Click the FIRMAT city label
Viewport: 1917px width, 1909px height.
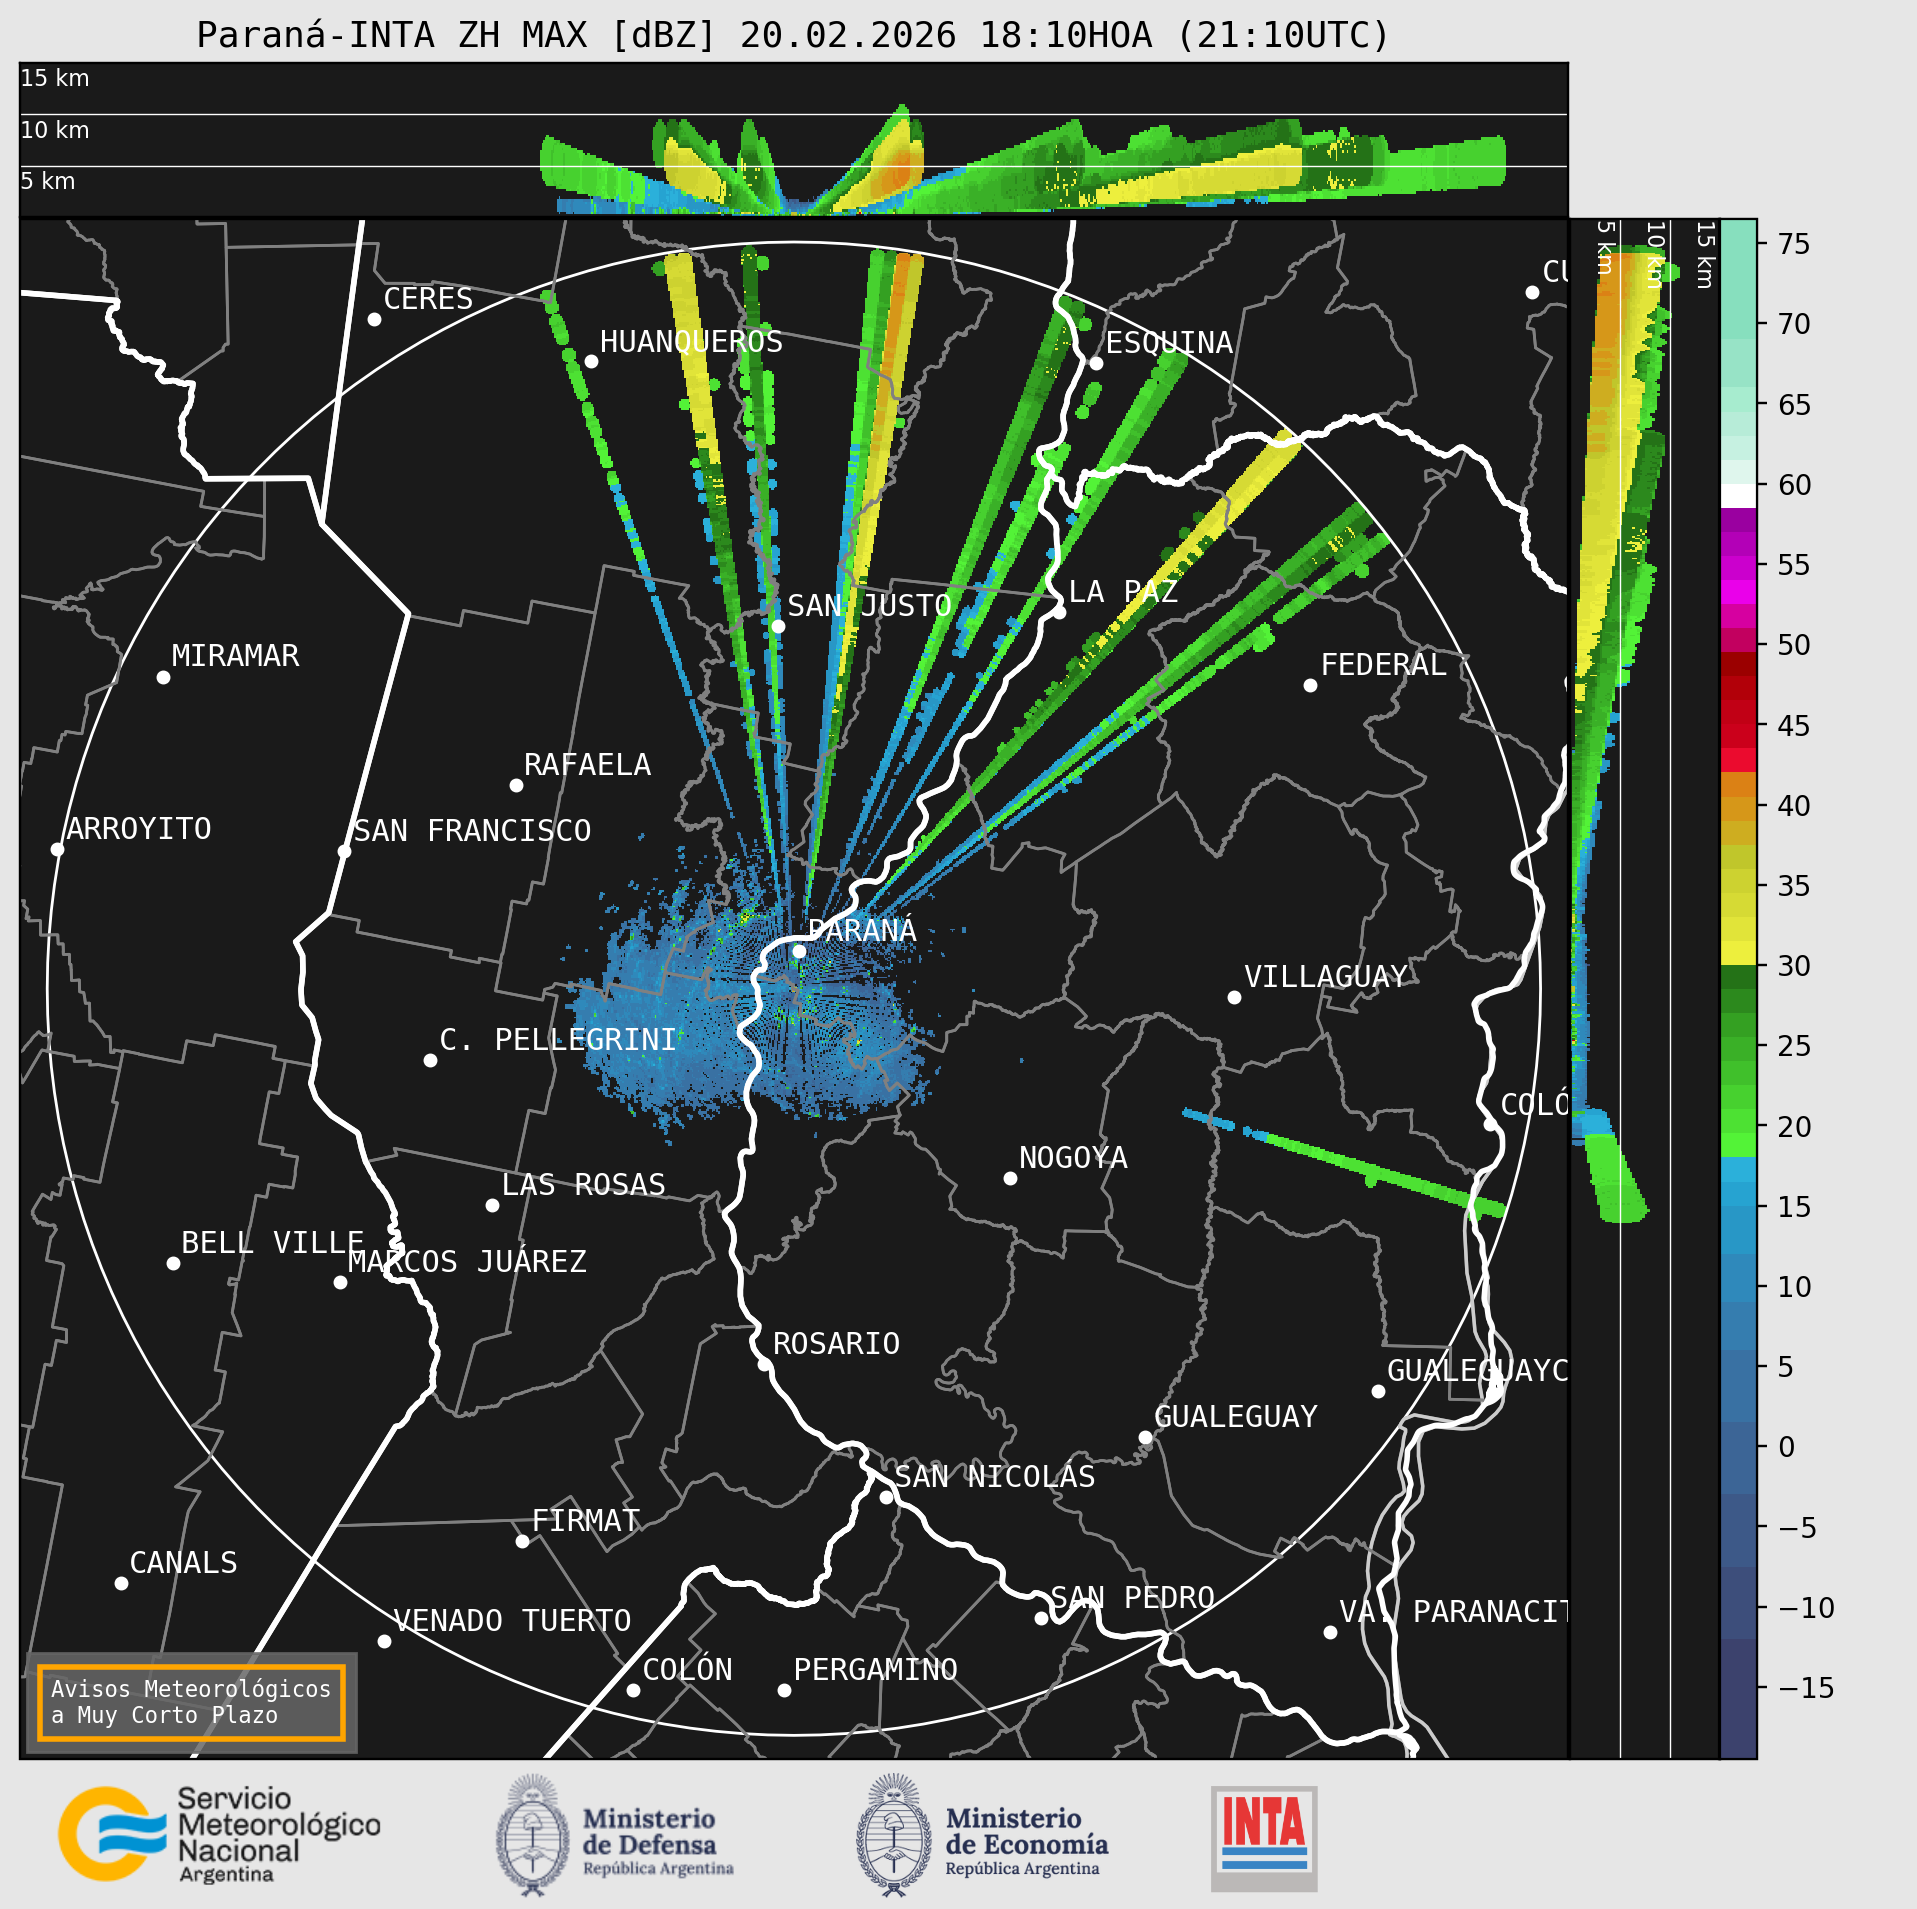(586, 1521)
